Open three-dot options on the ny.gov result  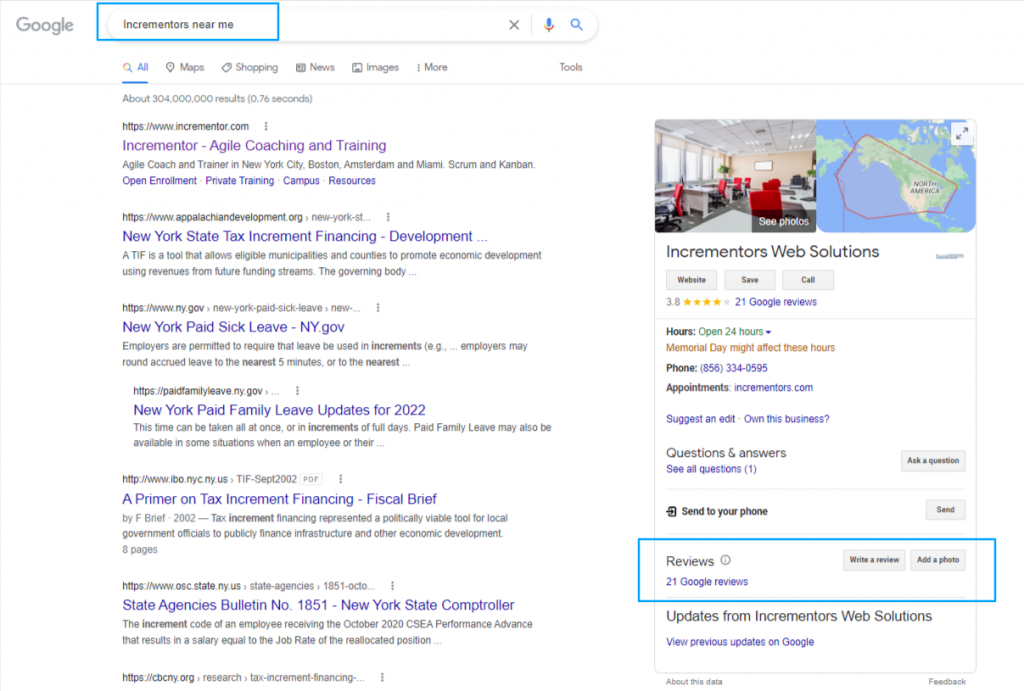pyautogui.click(x=377, y=307)
